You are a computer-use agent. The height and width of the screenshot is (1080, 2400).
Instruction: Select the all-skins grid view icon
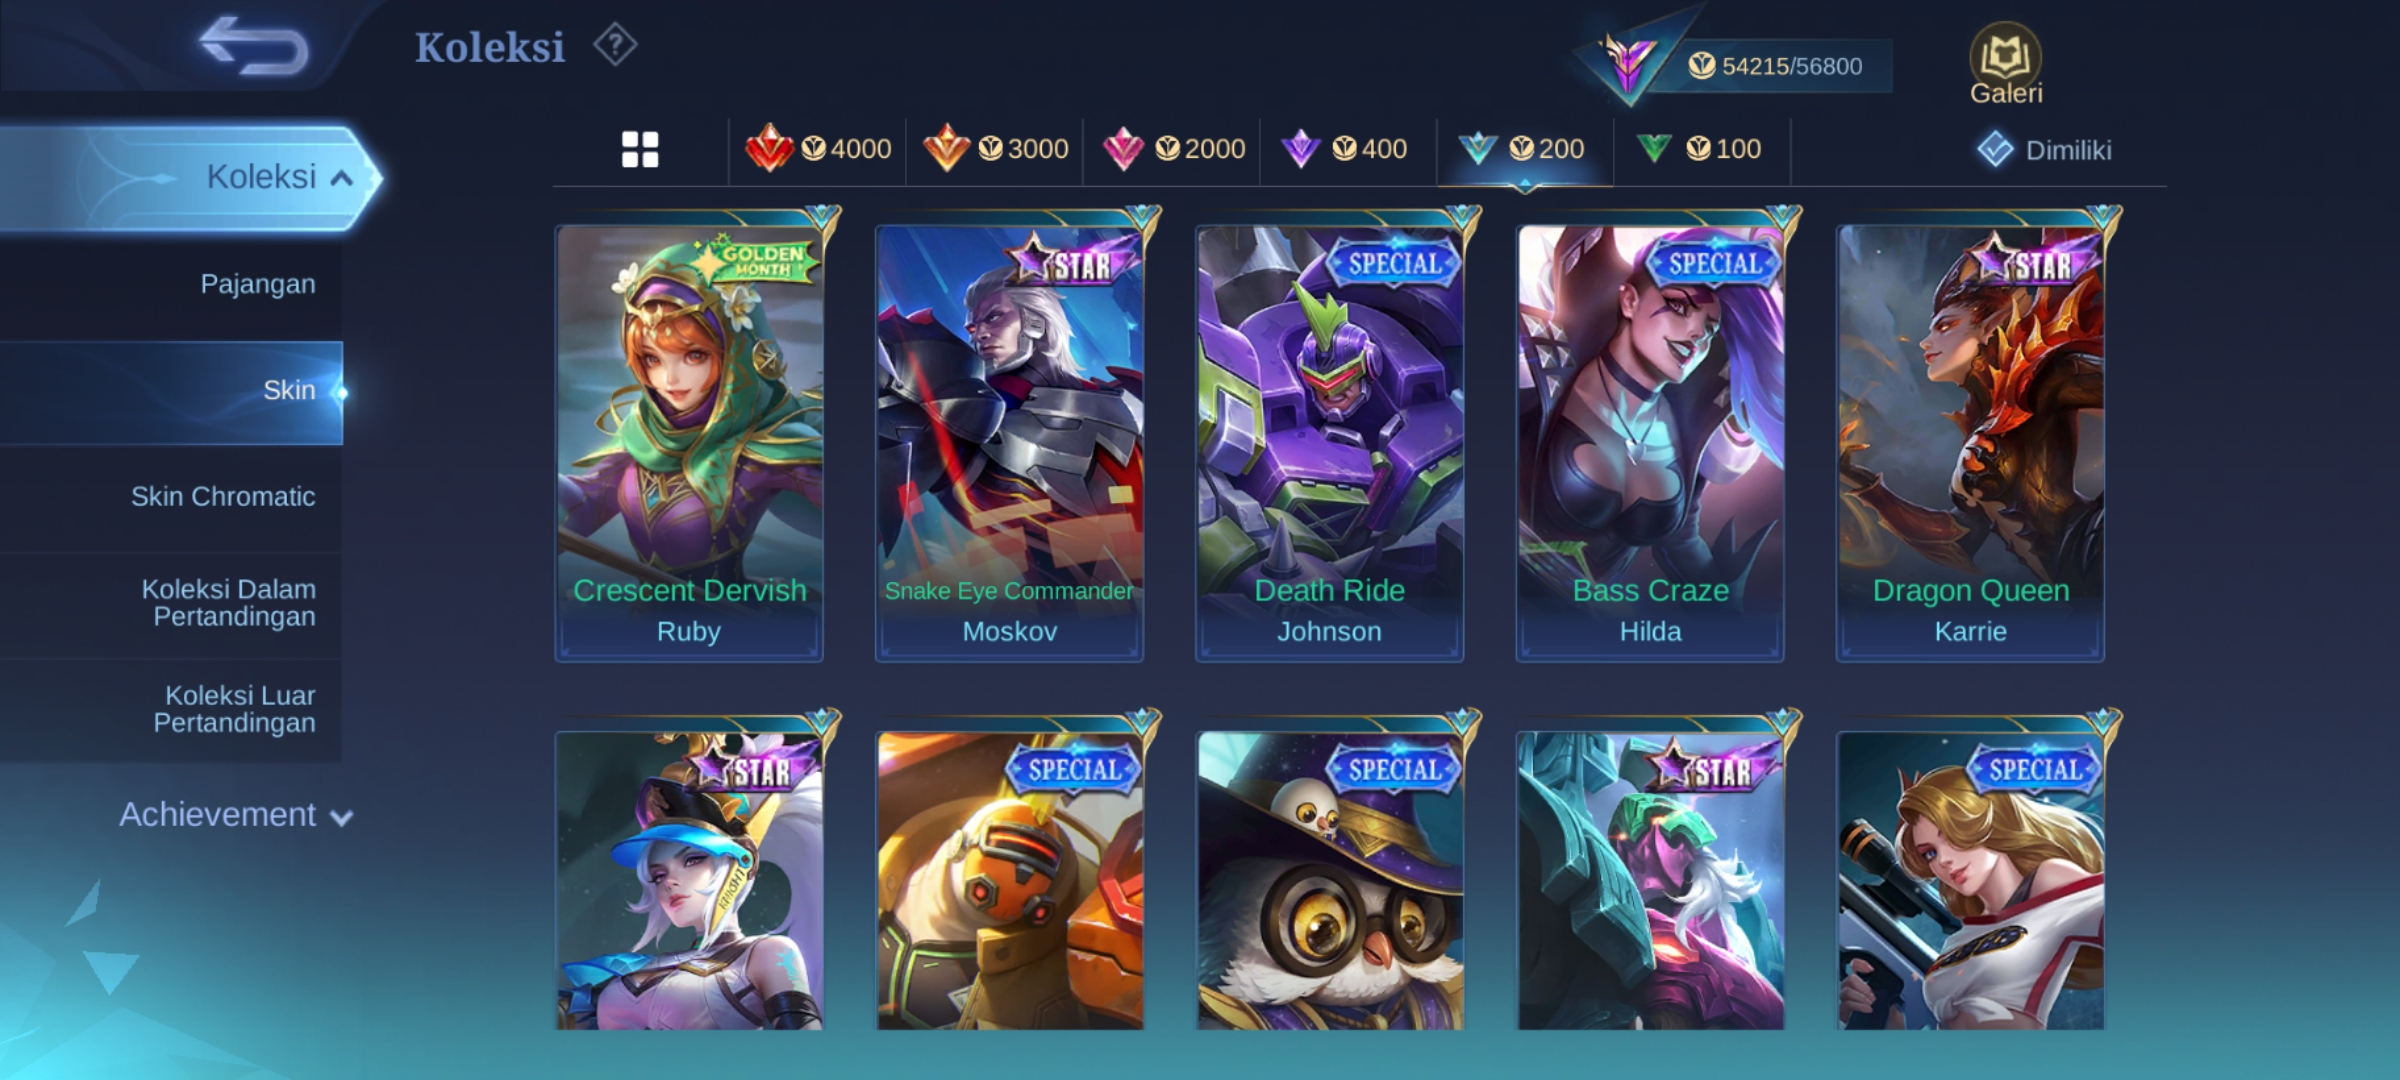pos(640,150)
